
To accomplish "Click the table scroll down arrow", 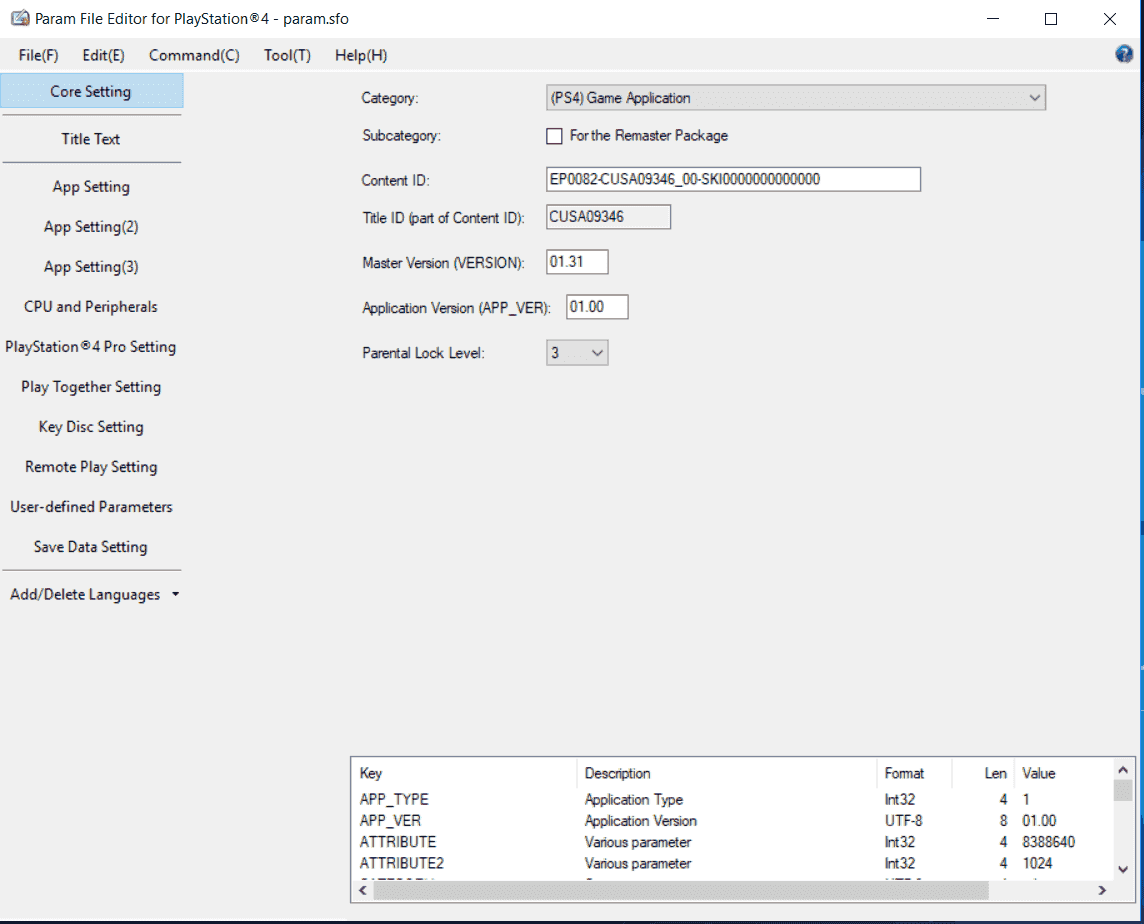I will click(1123, 869).
